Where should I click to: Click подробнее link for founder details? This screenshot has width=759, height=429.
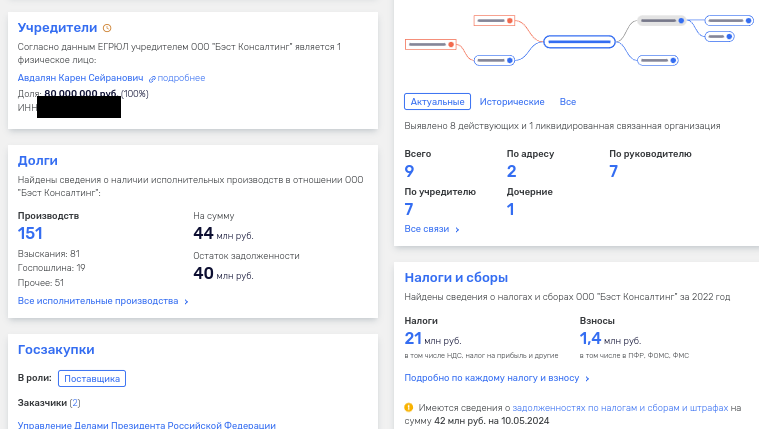pos(181,78)
